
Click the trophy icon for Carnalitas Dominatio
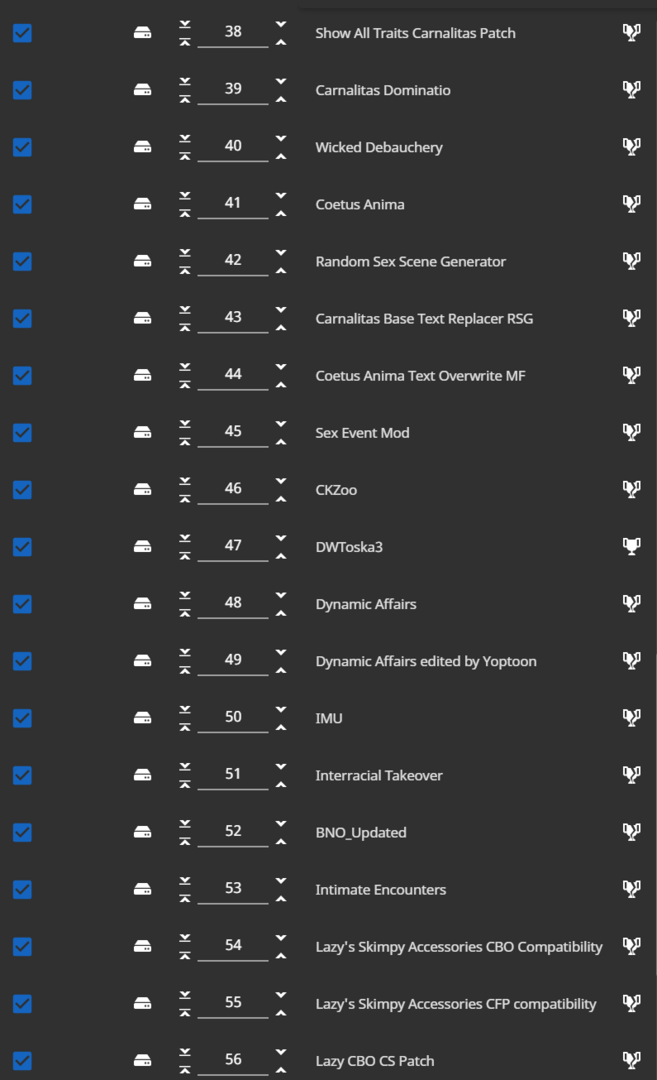click(x=632, y=90)
